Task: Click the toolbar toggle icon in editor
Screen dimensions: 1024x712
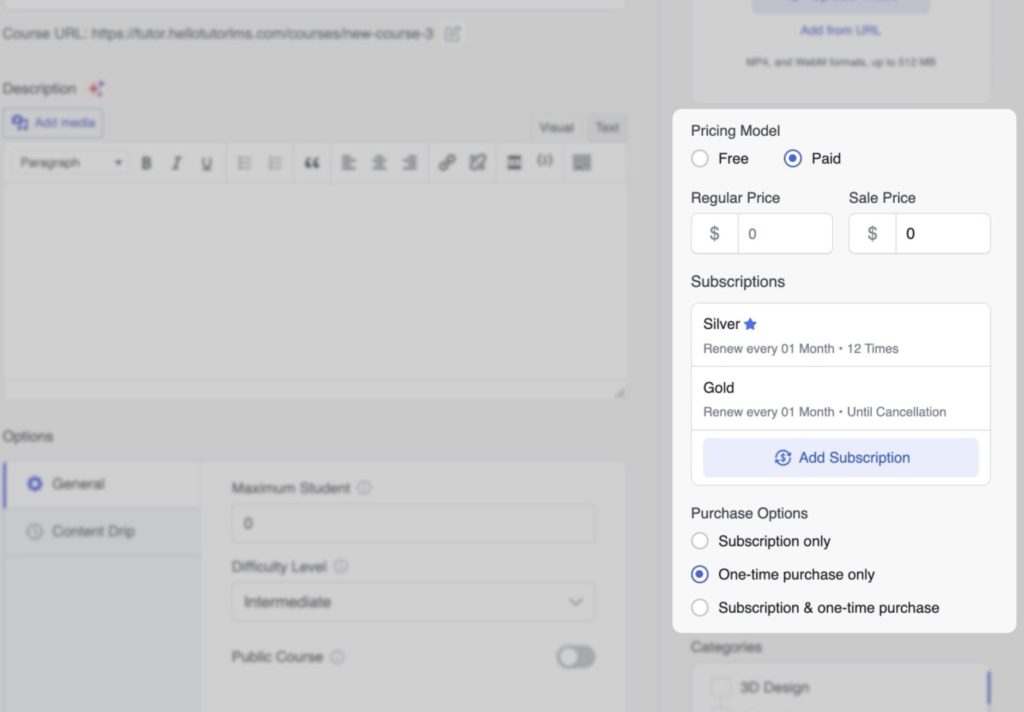Action: pyautogui.click(x=581, y=163)
